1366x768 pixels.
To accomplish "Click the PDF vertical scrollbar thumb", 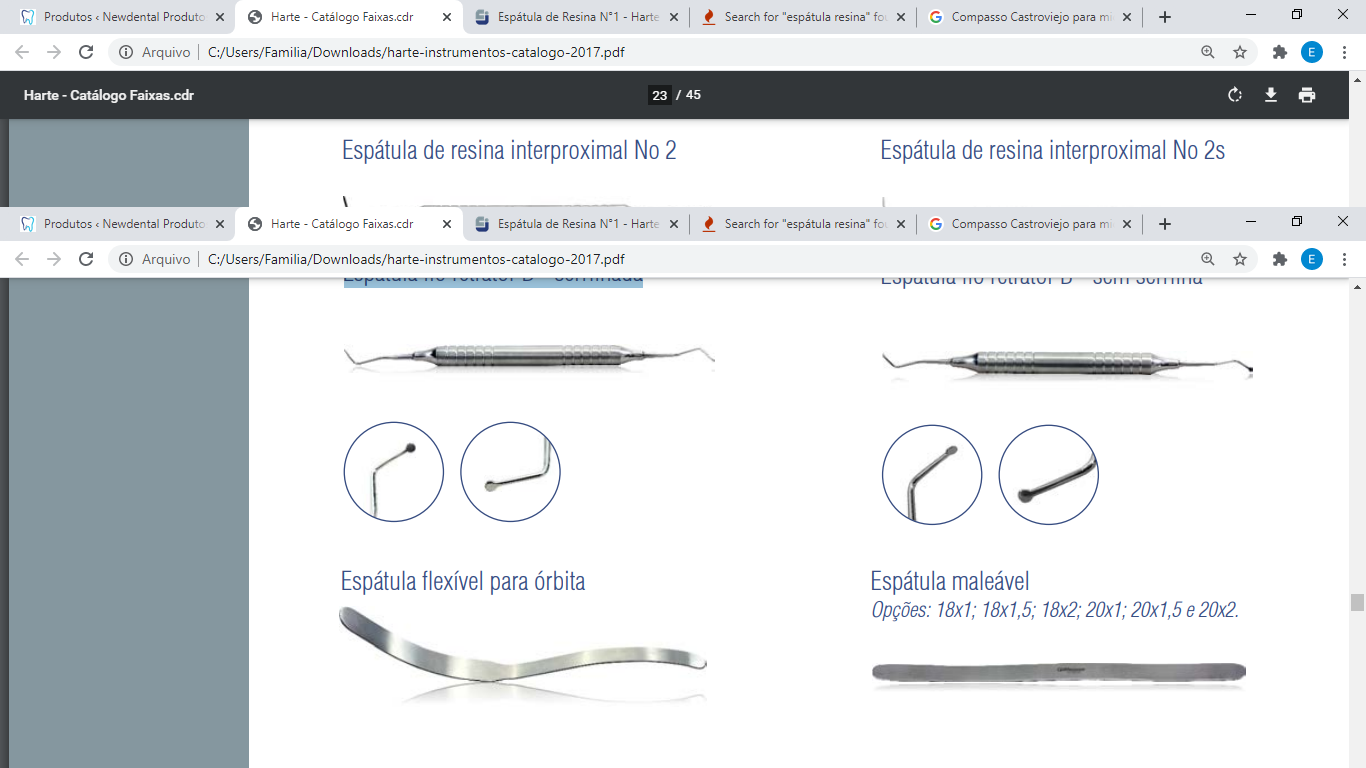I will 1357,602.
